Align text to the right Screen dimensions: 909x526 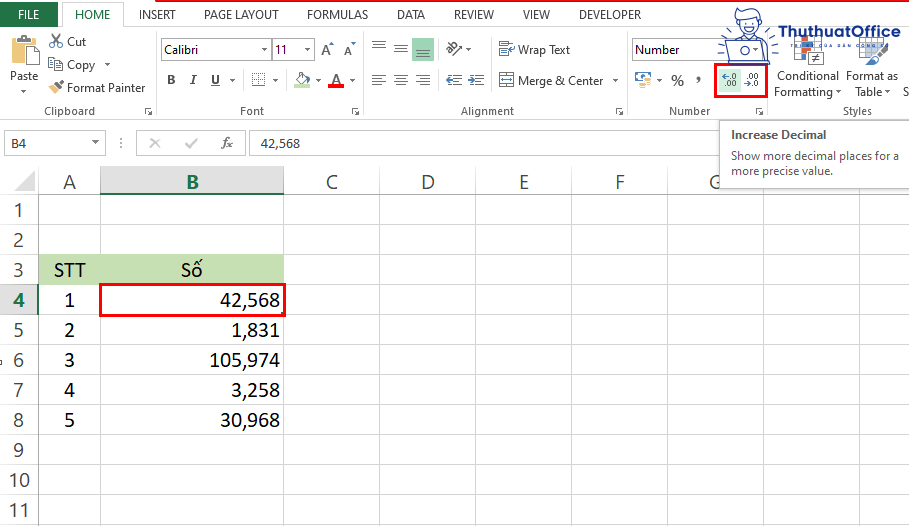423,80
